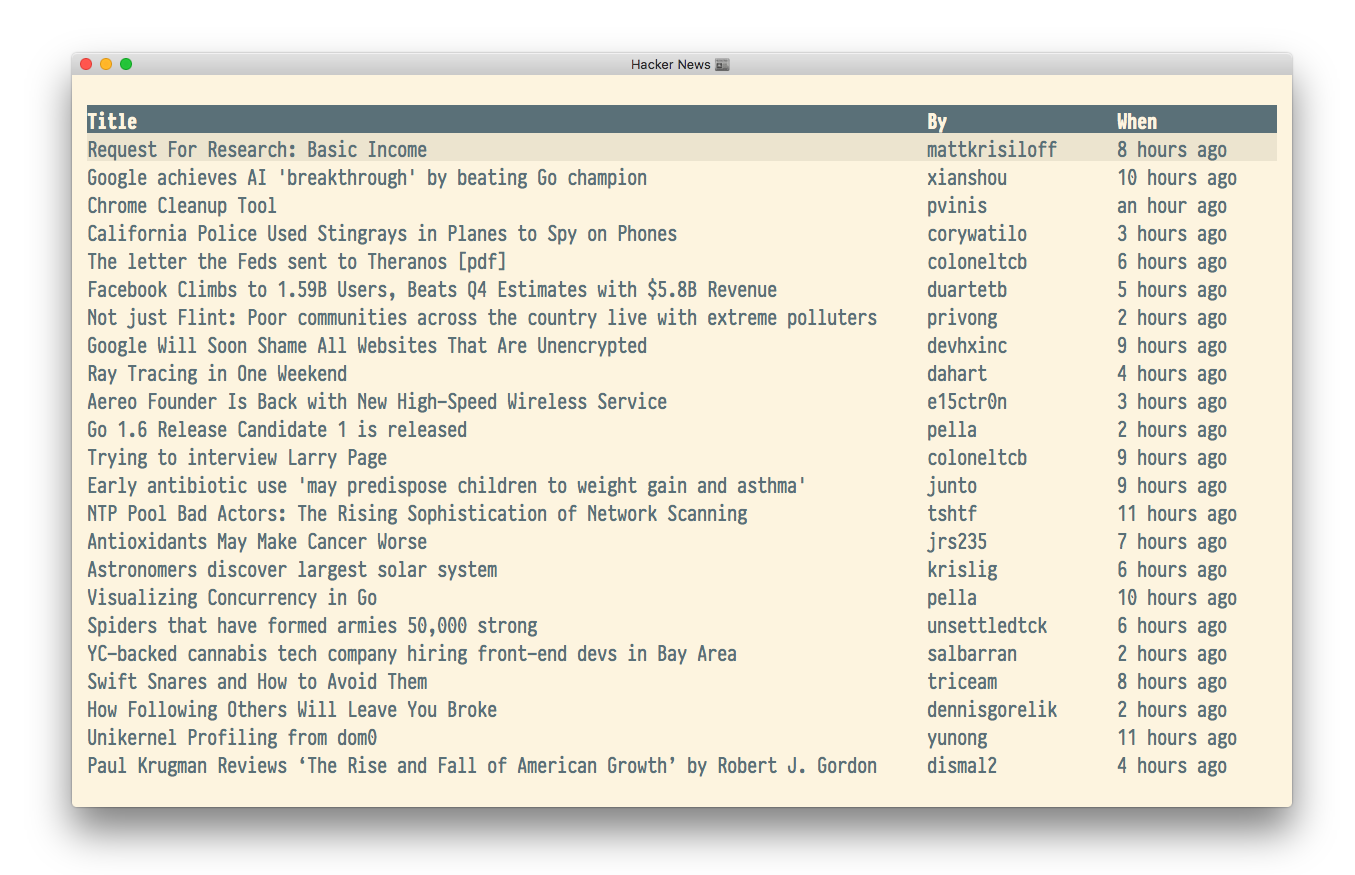Screen dimensions: 1355x875
Task: Click author name tshtf
Action: pos(952,513)
